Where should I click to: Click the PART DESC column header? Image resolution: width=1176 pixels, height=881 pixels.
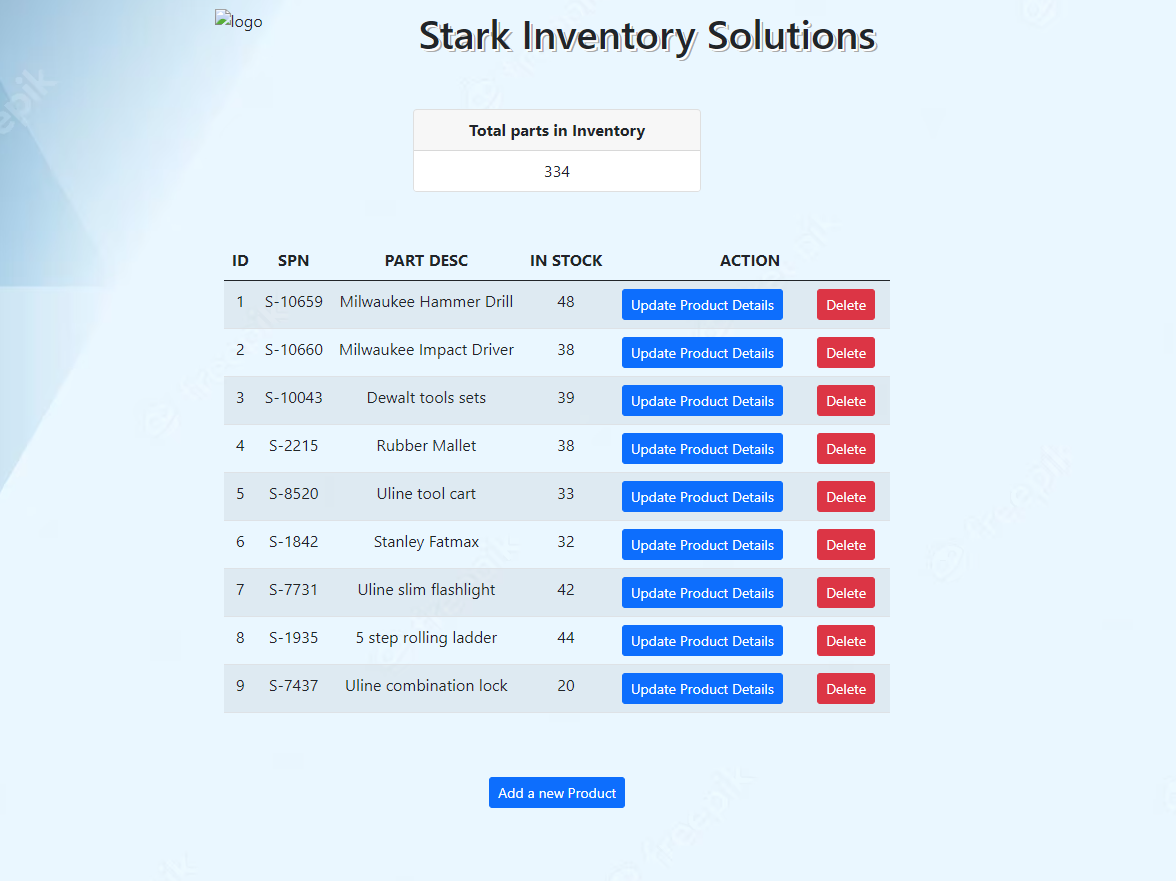click(426, 260)
